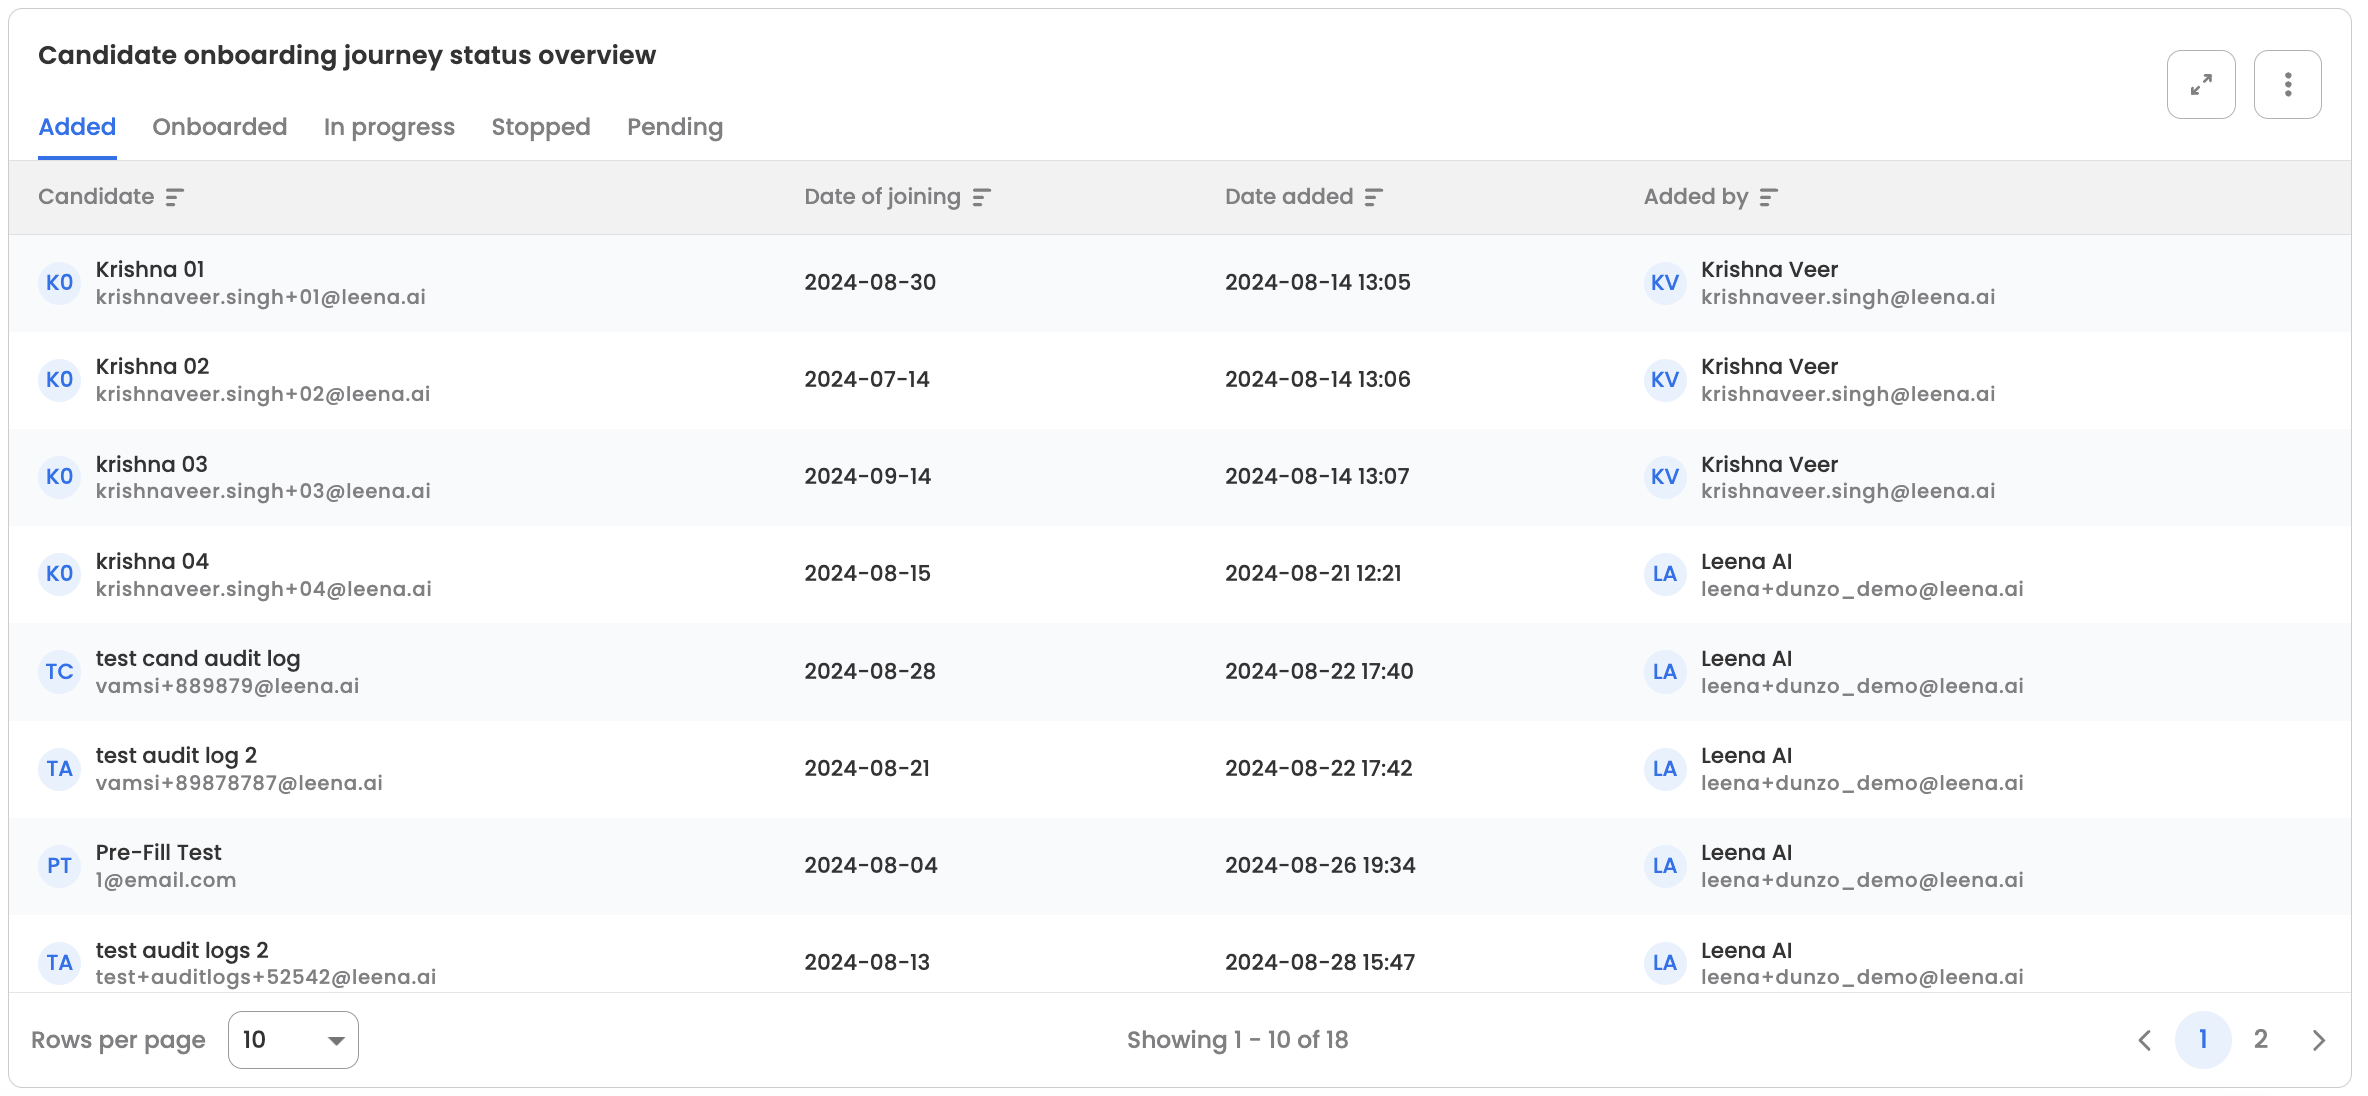
Task: Open the three-dot more options menu
Action: [2287, 85]
